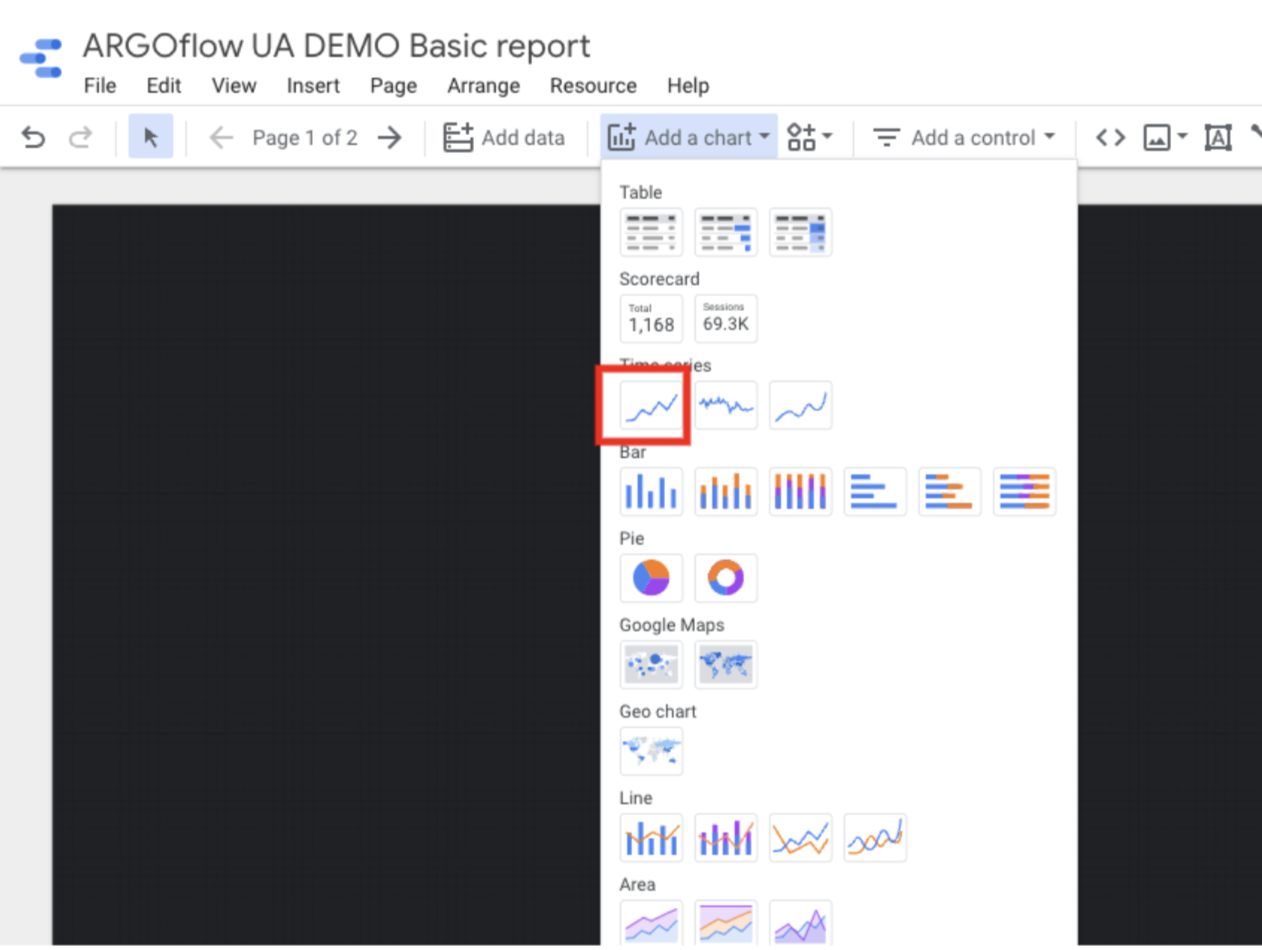Viewport: 1262px width, 950px height.
Task: Insert the Column bar chart
Action: point(651,491)
